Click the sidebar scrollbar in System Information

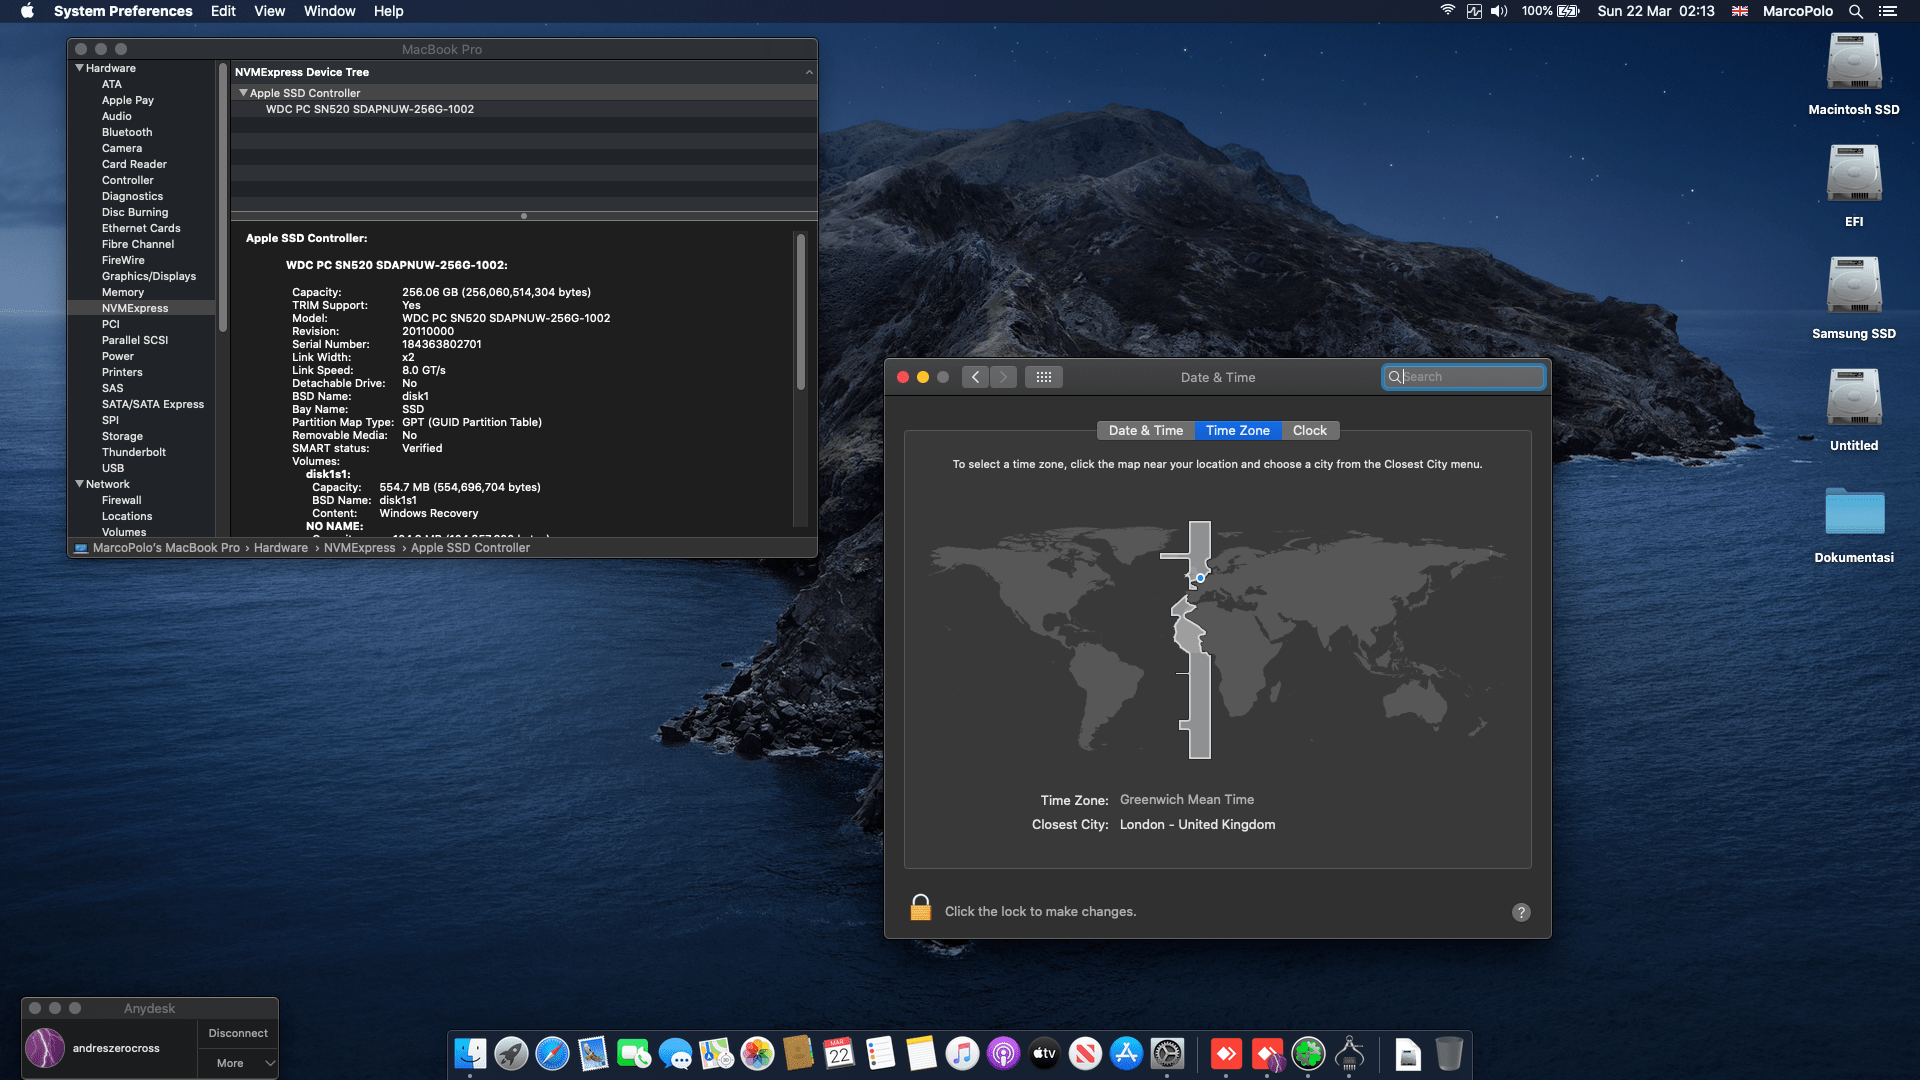[222, 197]
